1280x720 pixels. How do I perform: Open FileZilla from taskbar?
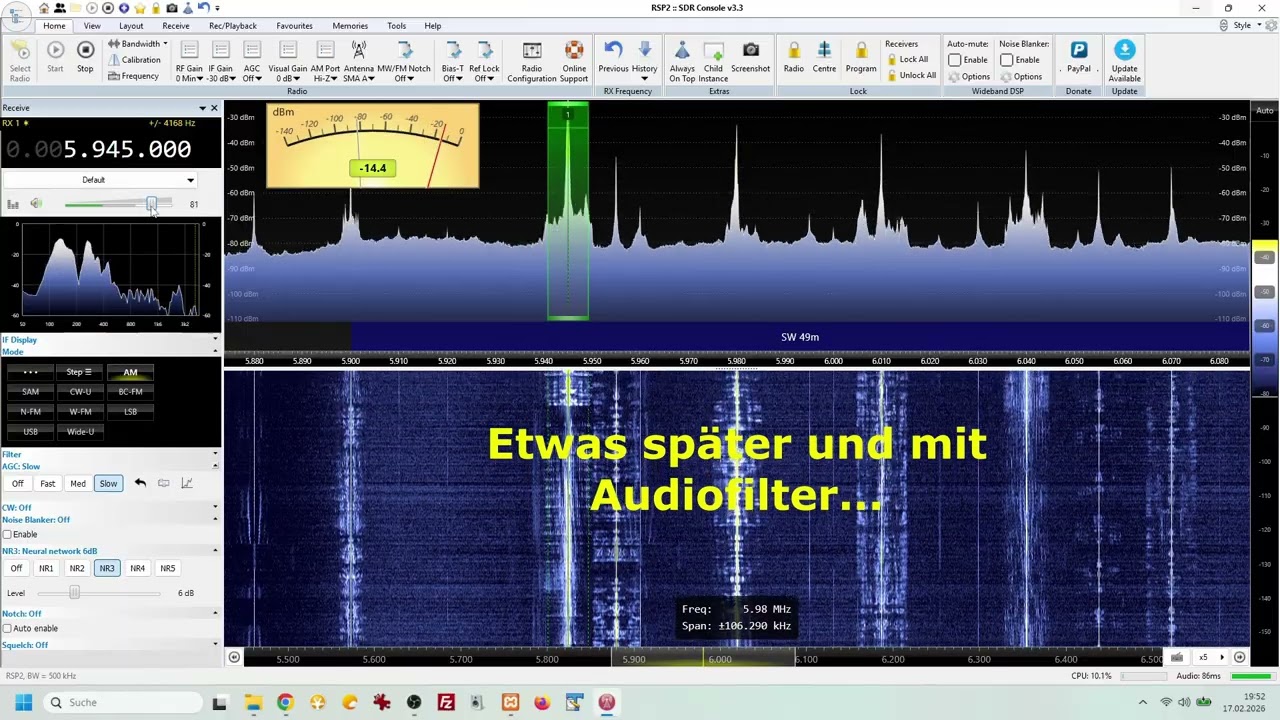pos(446,702)
